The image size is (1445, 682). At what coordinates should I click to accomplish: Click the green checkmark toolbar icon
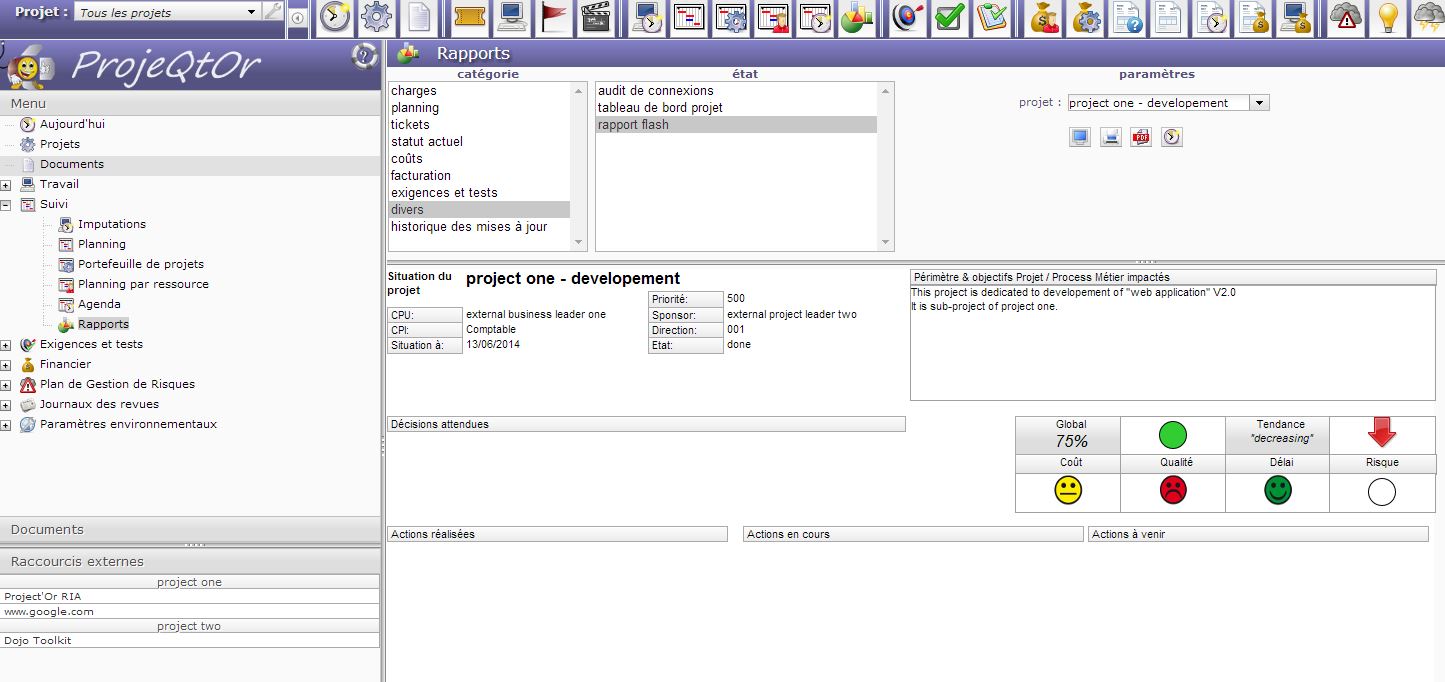949,17
